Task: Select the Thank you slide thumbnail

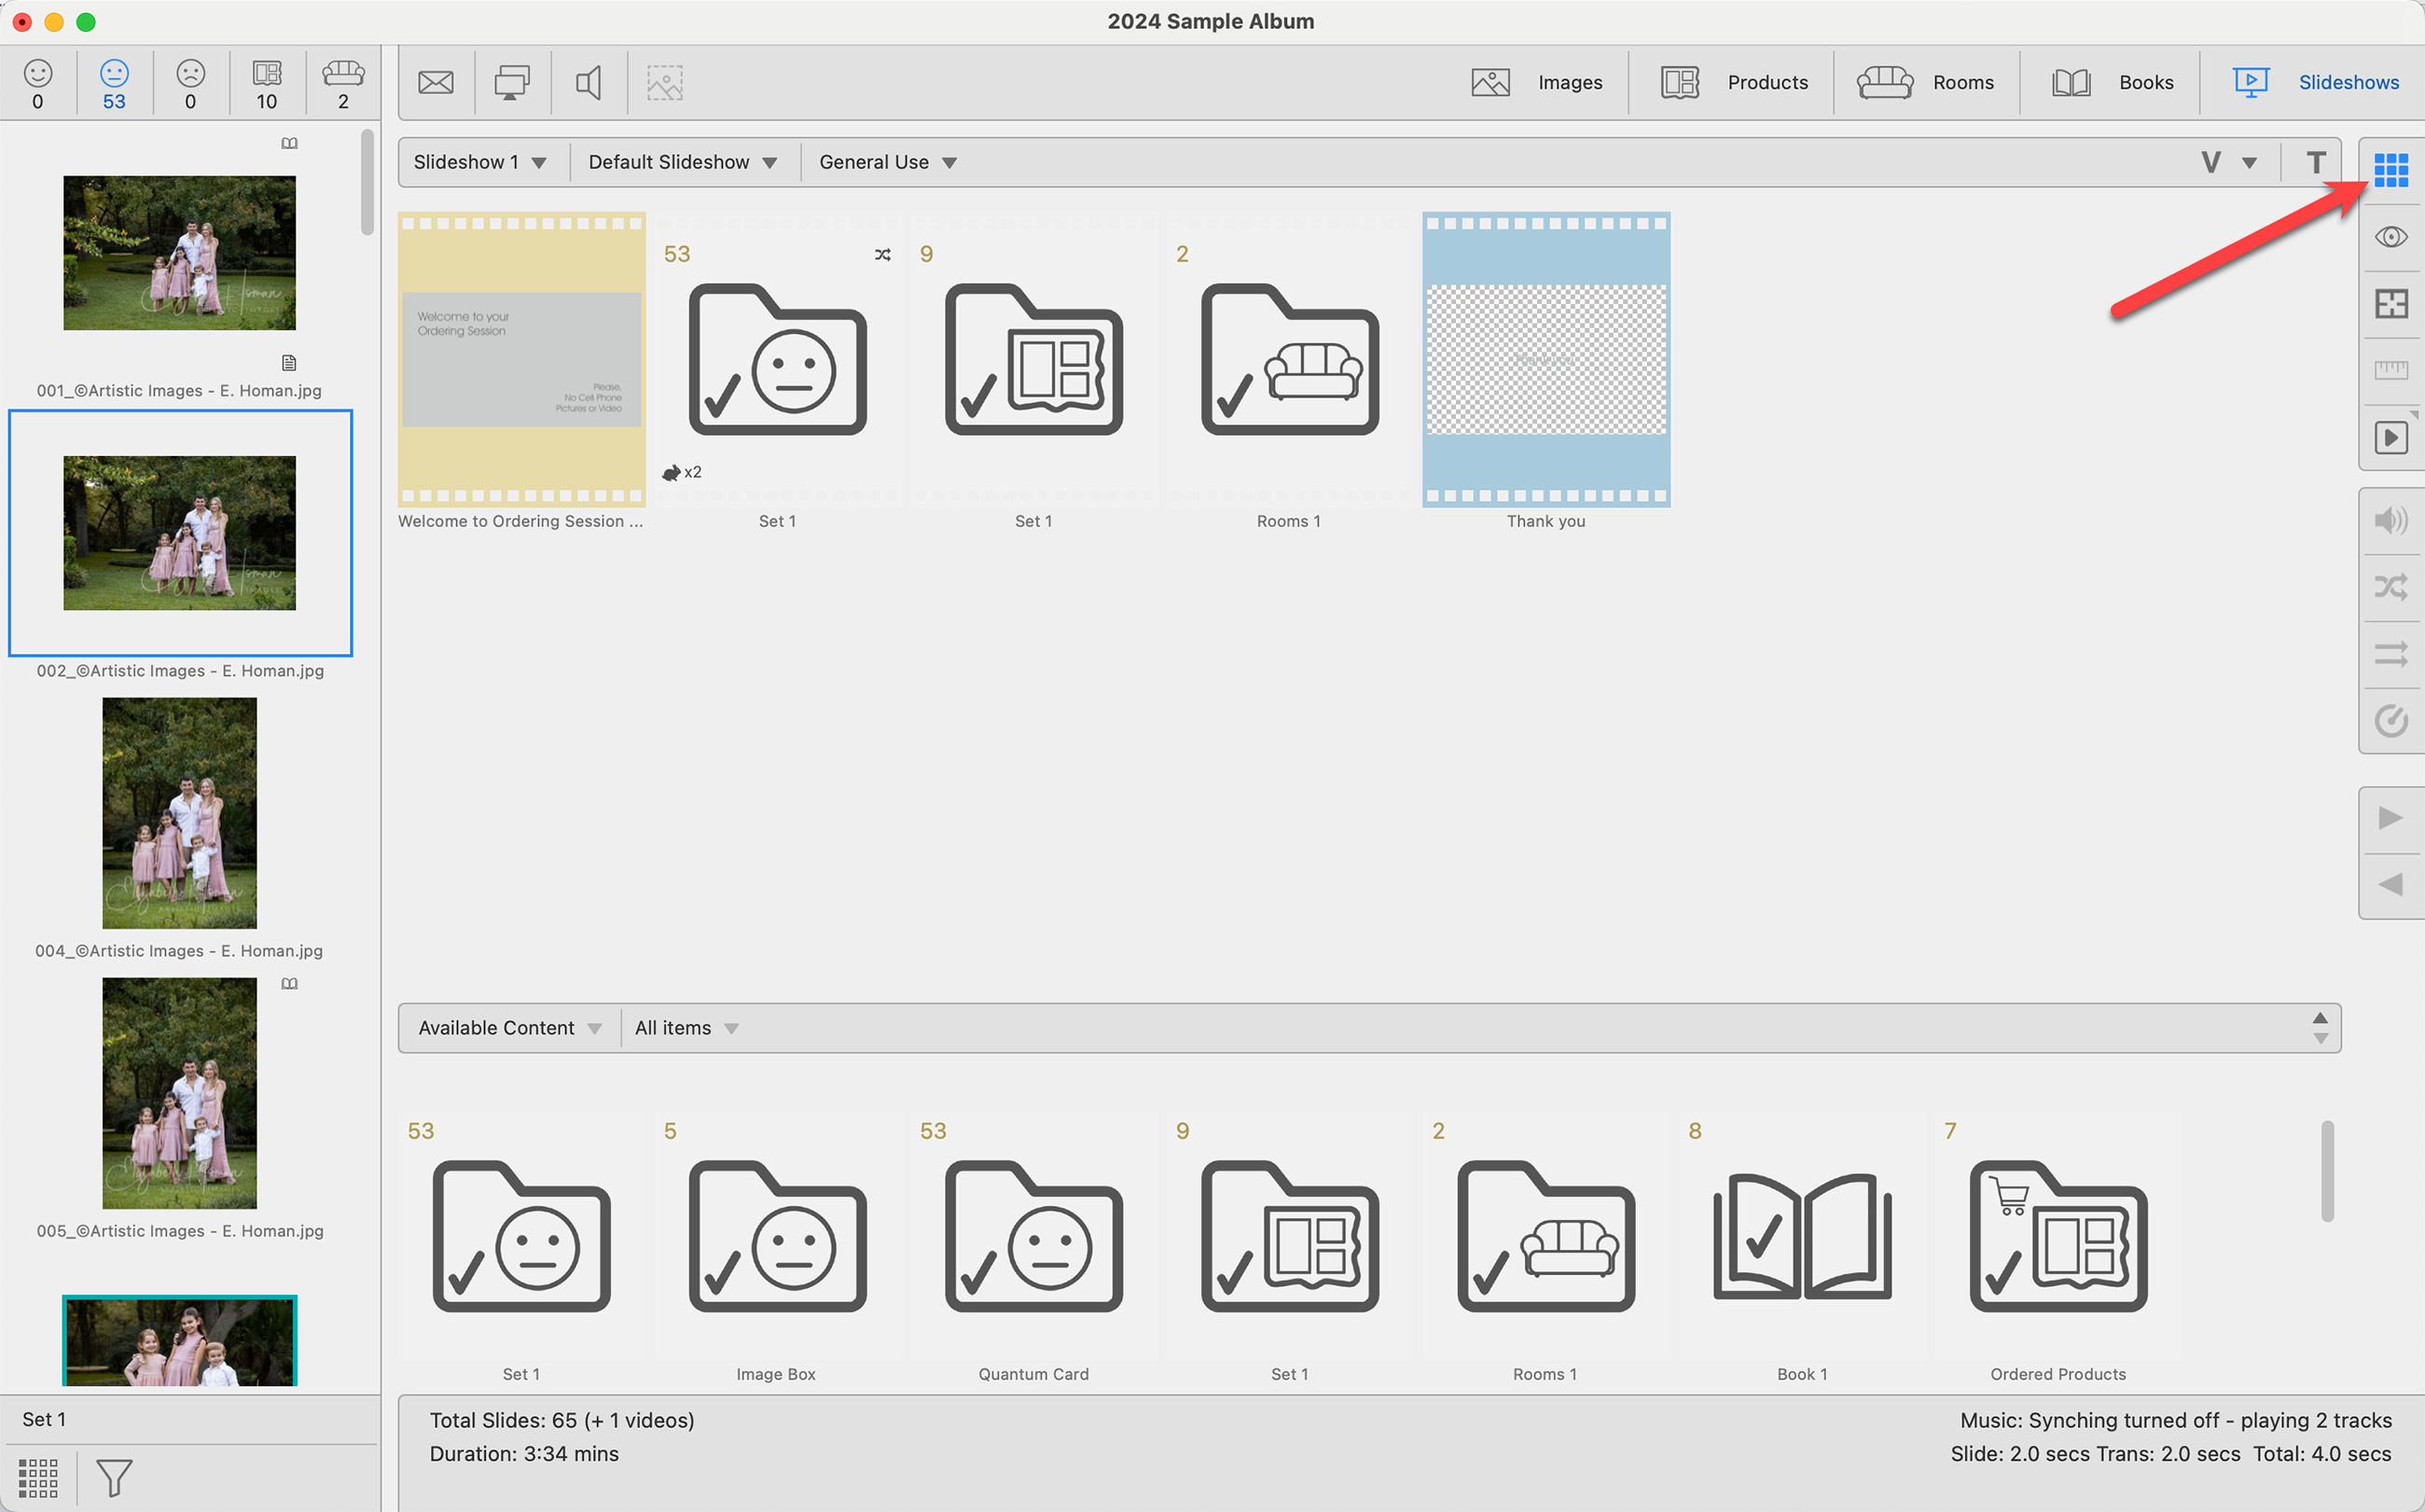Action: click(1545, 360)
